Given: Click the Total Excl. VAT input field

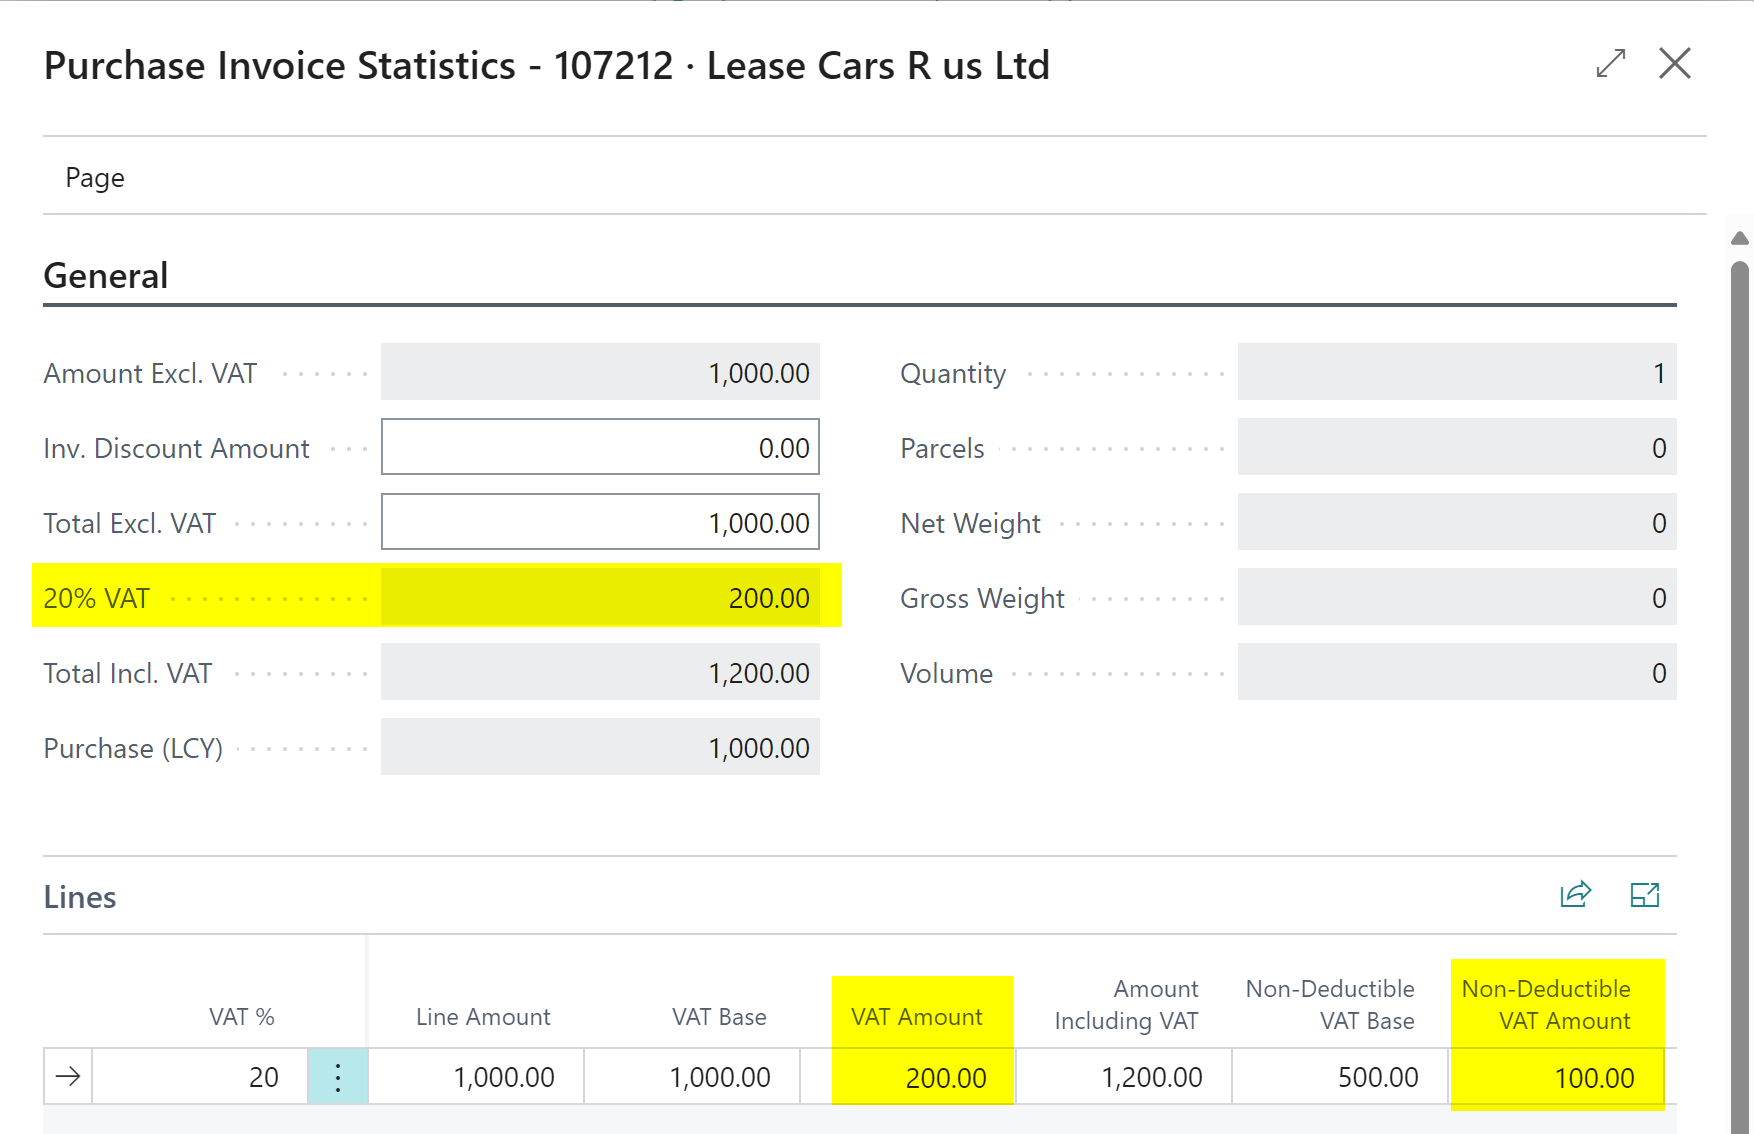Looking at the screenshot, I should click(600, 523).
